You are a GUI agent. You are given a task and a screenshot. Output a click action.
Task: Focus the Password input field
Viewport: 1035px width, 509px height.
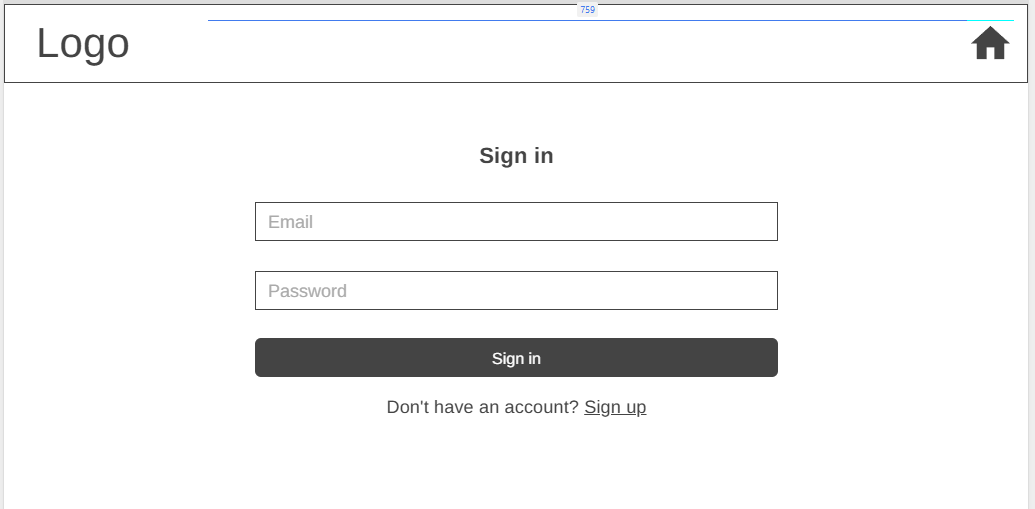[516, 291]
